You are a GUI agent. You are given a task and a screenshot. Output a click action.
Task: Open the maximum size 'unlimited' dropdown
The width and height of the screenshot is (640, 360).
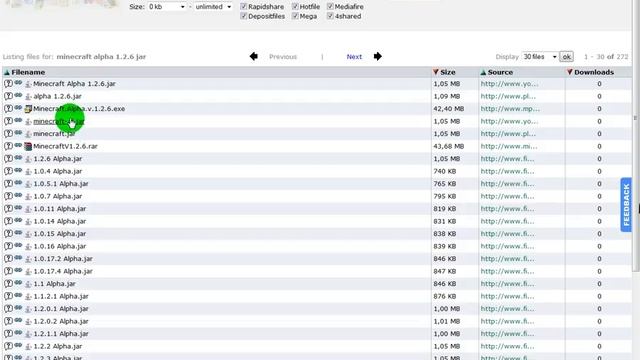pos(213,7)
